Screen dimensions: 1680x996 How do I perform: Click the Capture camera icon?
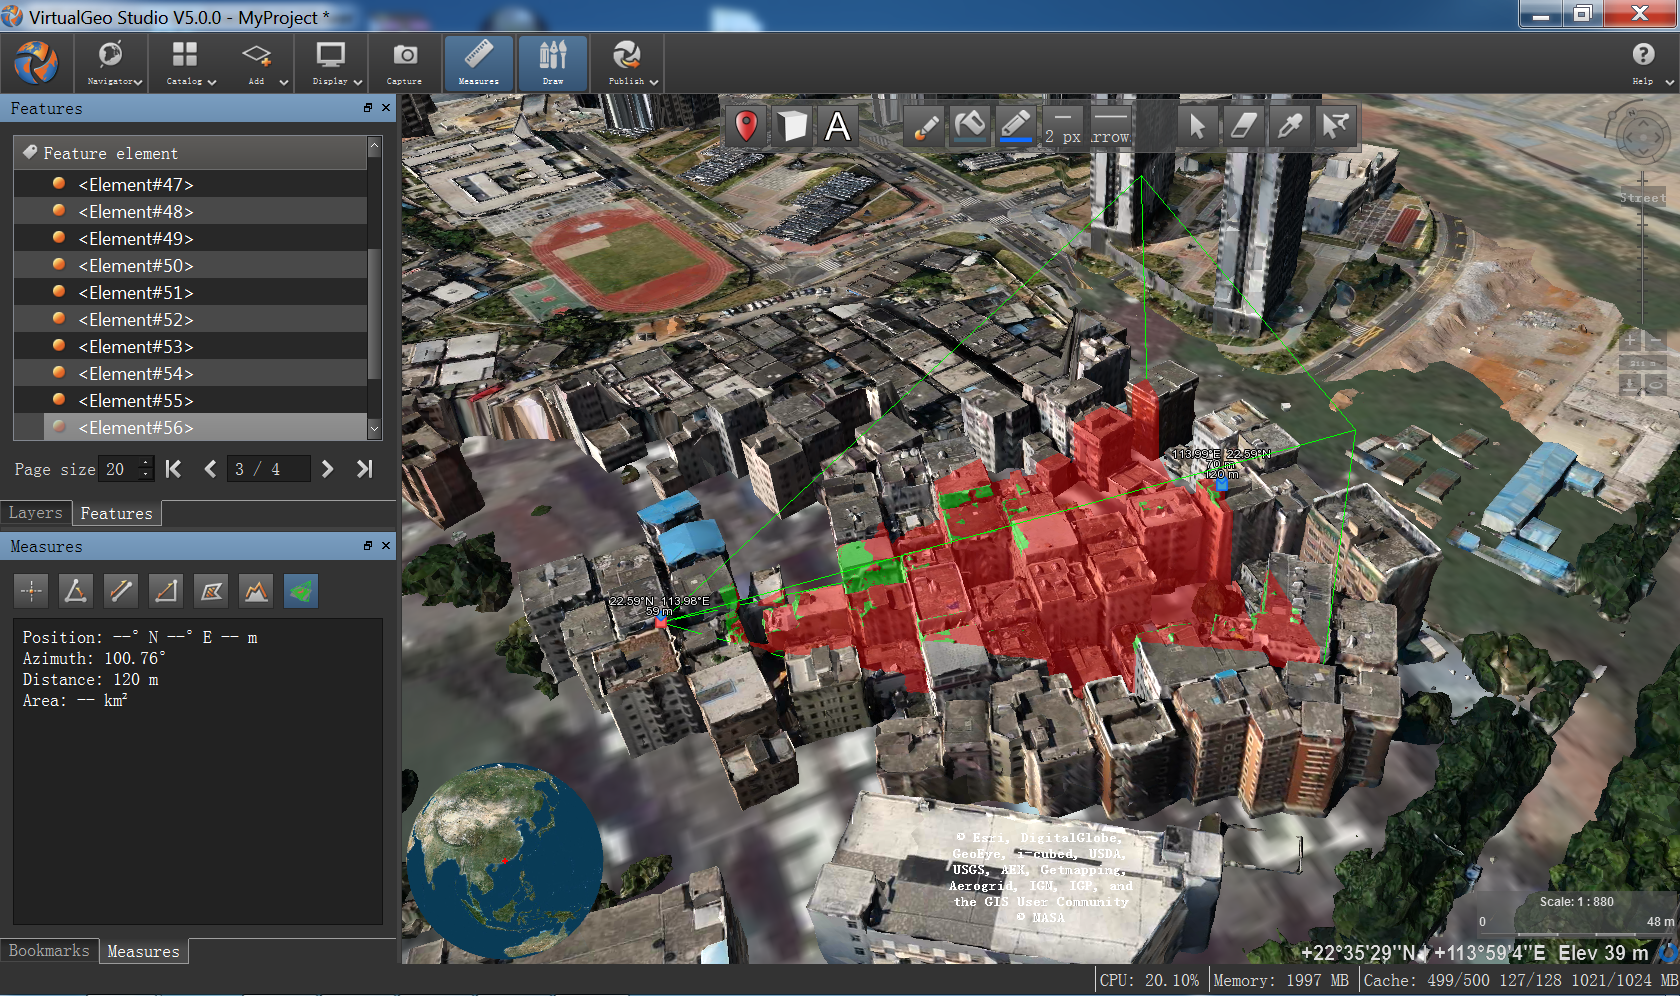pos(404,62)
